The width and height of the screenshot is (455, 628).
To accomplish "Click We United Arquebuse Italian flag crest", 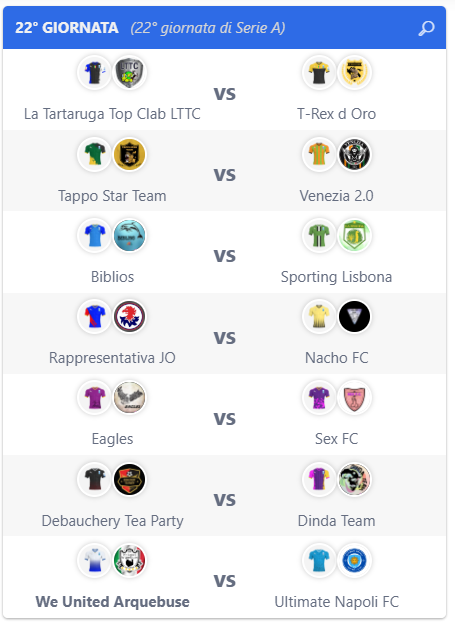I will 129,560.
